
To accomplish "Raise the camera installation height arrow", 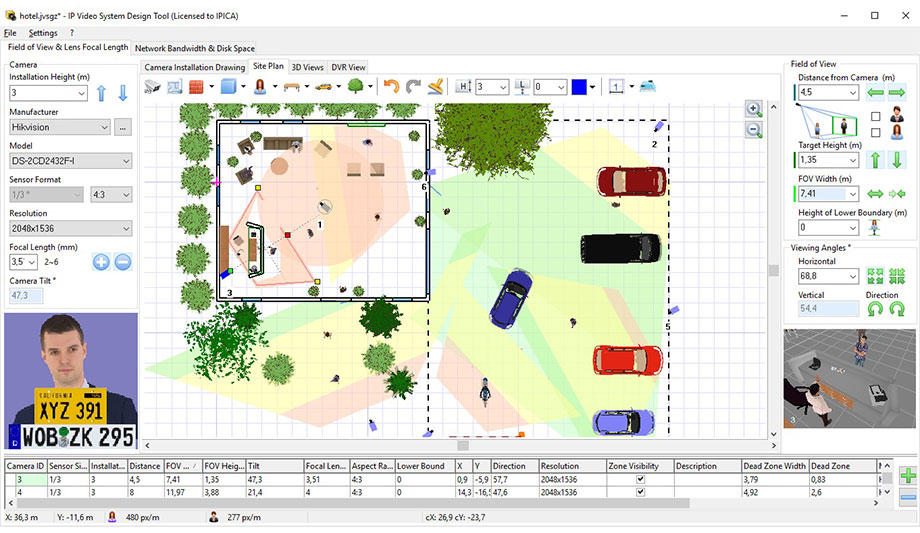I will tap(101, 93).
